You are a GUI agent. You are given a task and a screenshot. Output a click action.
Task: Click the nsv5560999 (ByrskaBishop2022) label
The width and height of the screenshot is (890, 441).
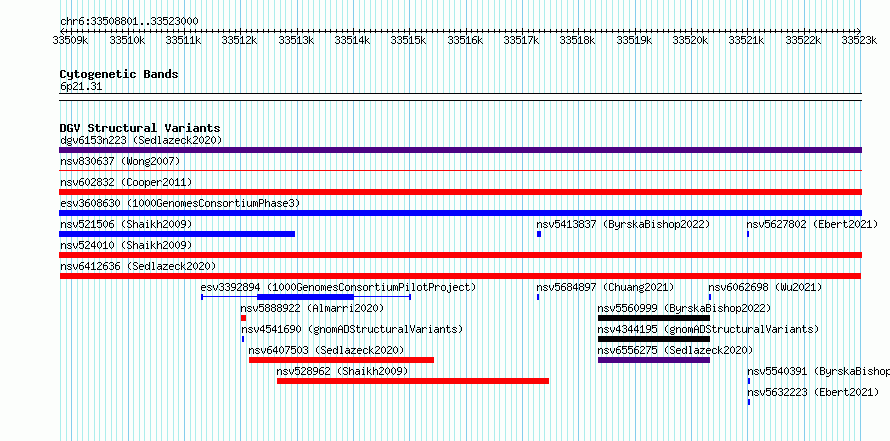coord(684,308)
